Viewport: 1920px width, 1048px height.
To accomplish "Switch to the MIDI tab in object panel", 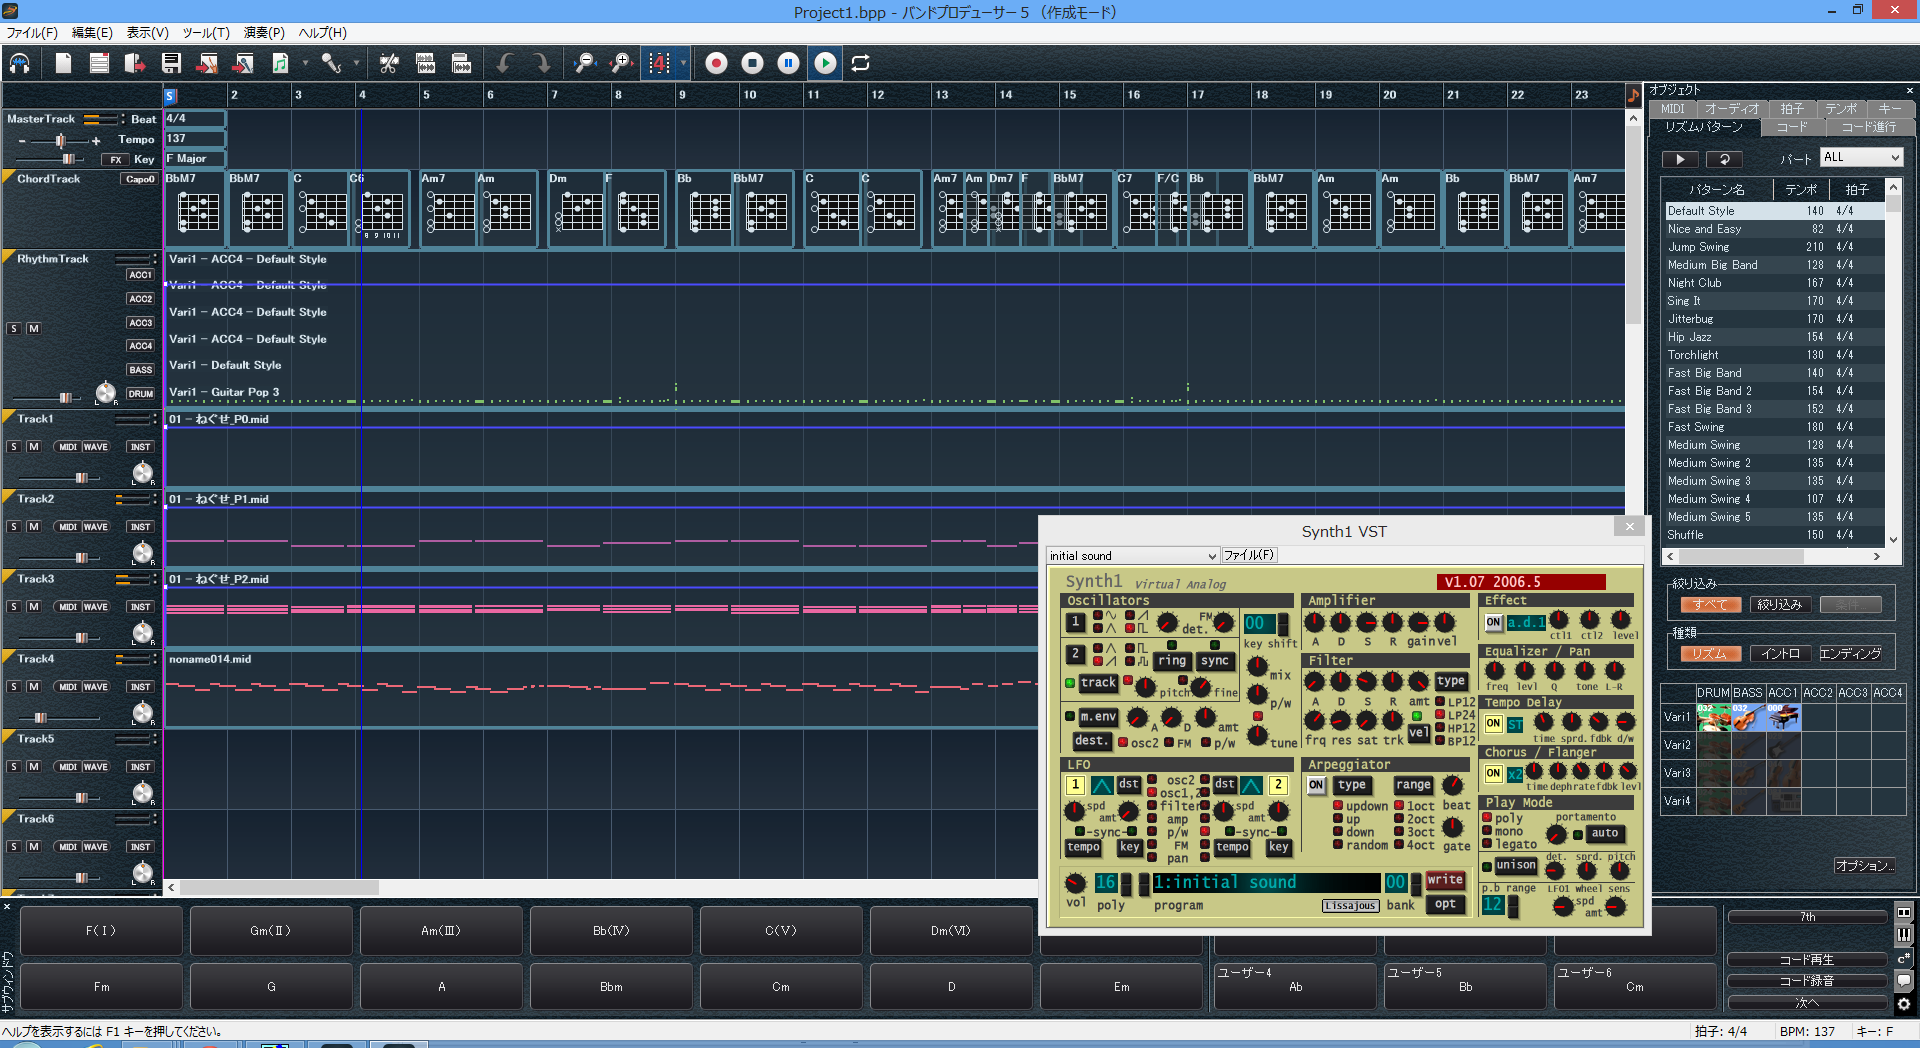I will coord(1673,109).
